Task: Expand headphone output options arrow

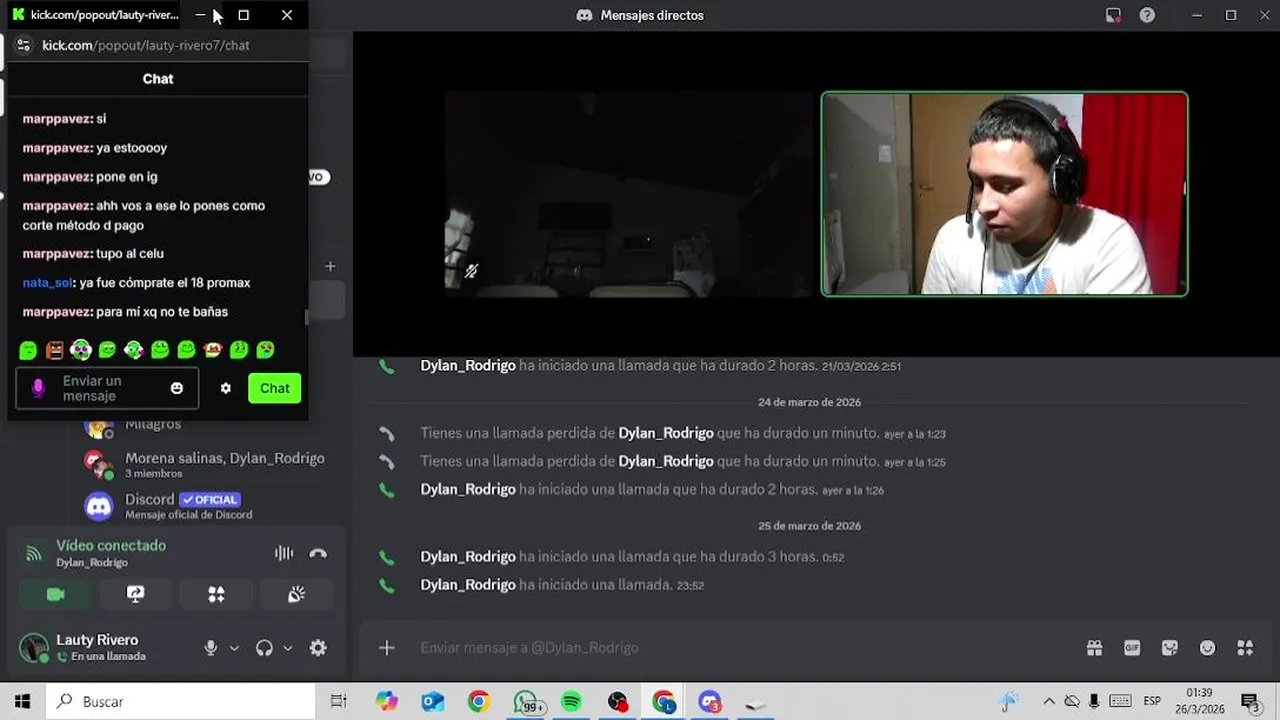Action: pos(288,648)
